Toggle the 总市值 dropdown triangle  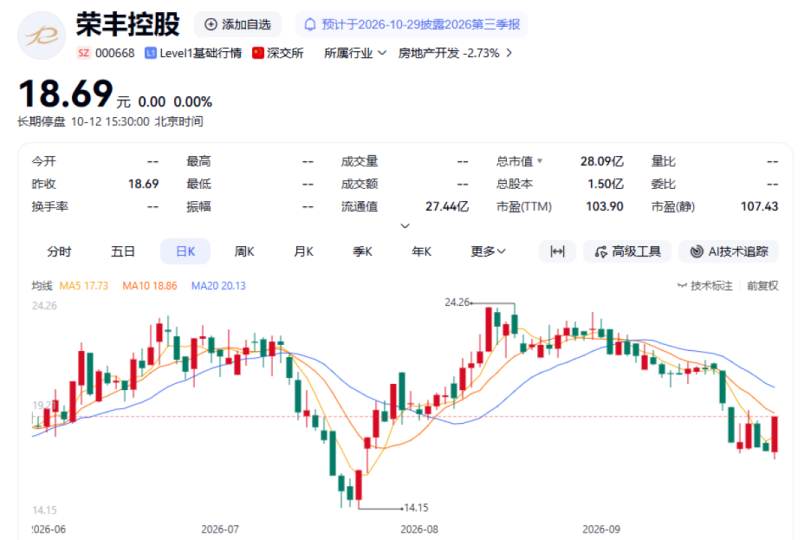click(539, 162)
